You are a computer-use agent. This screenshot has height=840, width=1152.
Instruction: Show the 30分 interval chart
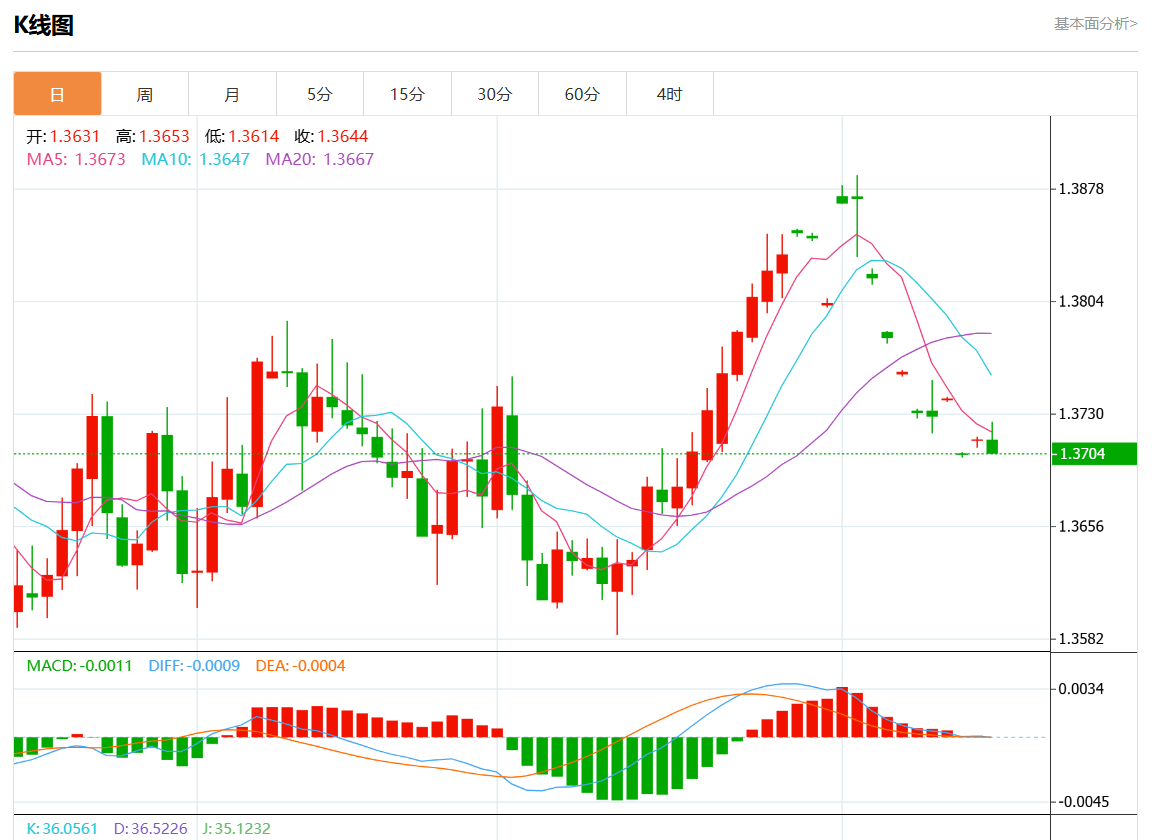(494, 94)
